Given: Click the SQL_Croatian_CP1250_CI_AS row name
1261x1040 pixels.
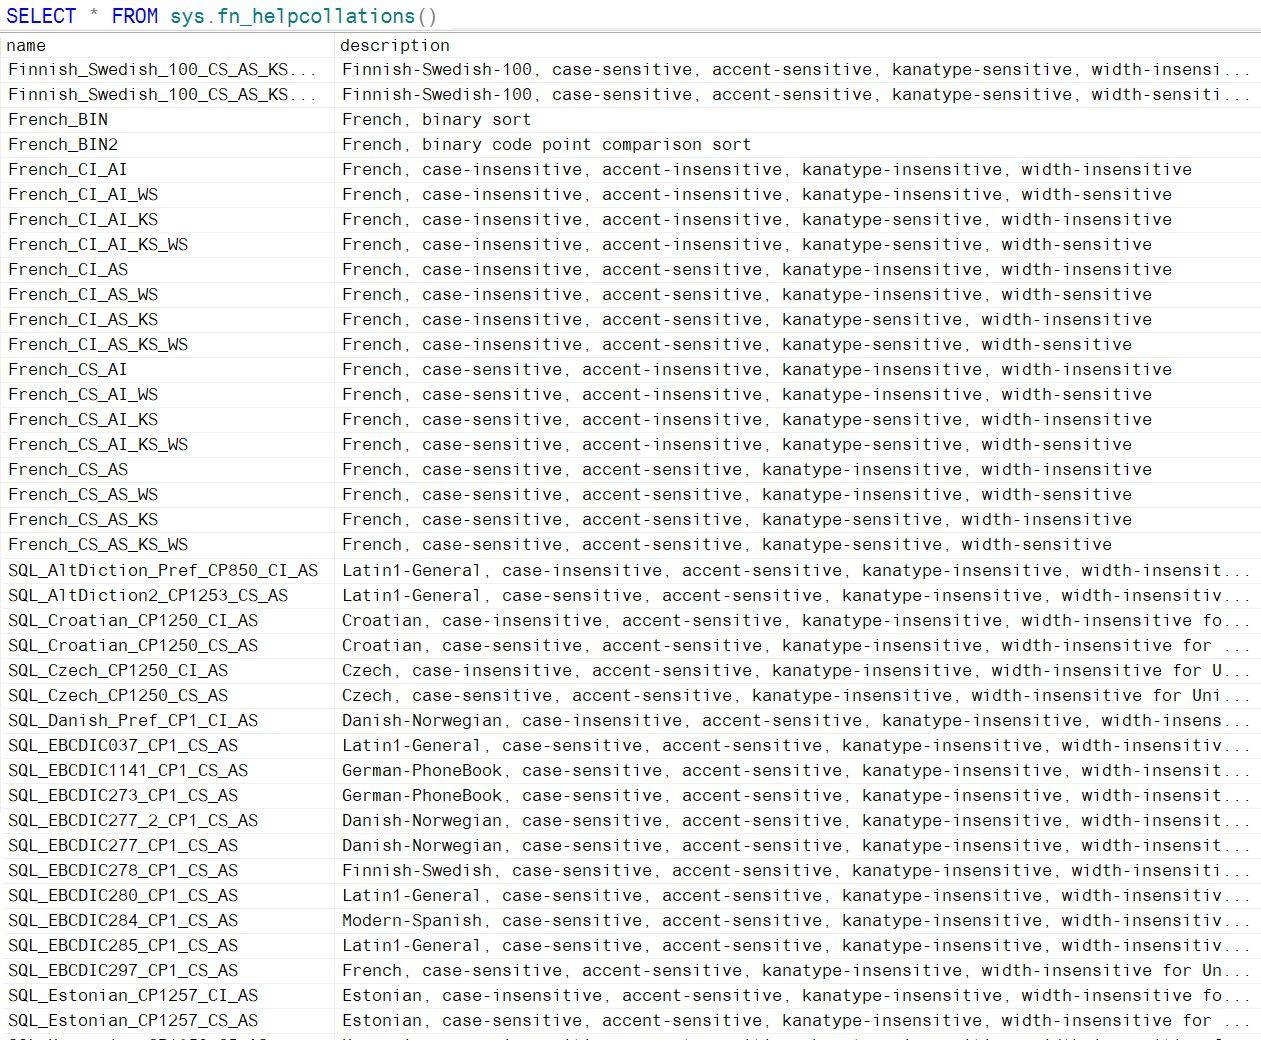Looking at the screenshot, I should [x=133, y=620].
